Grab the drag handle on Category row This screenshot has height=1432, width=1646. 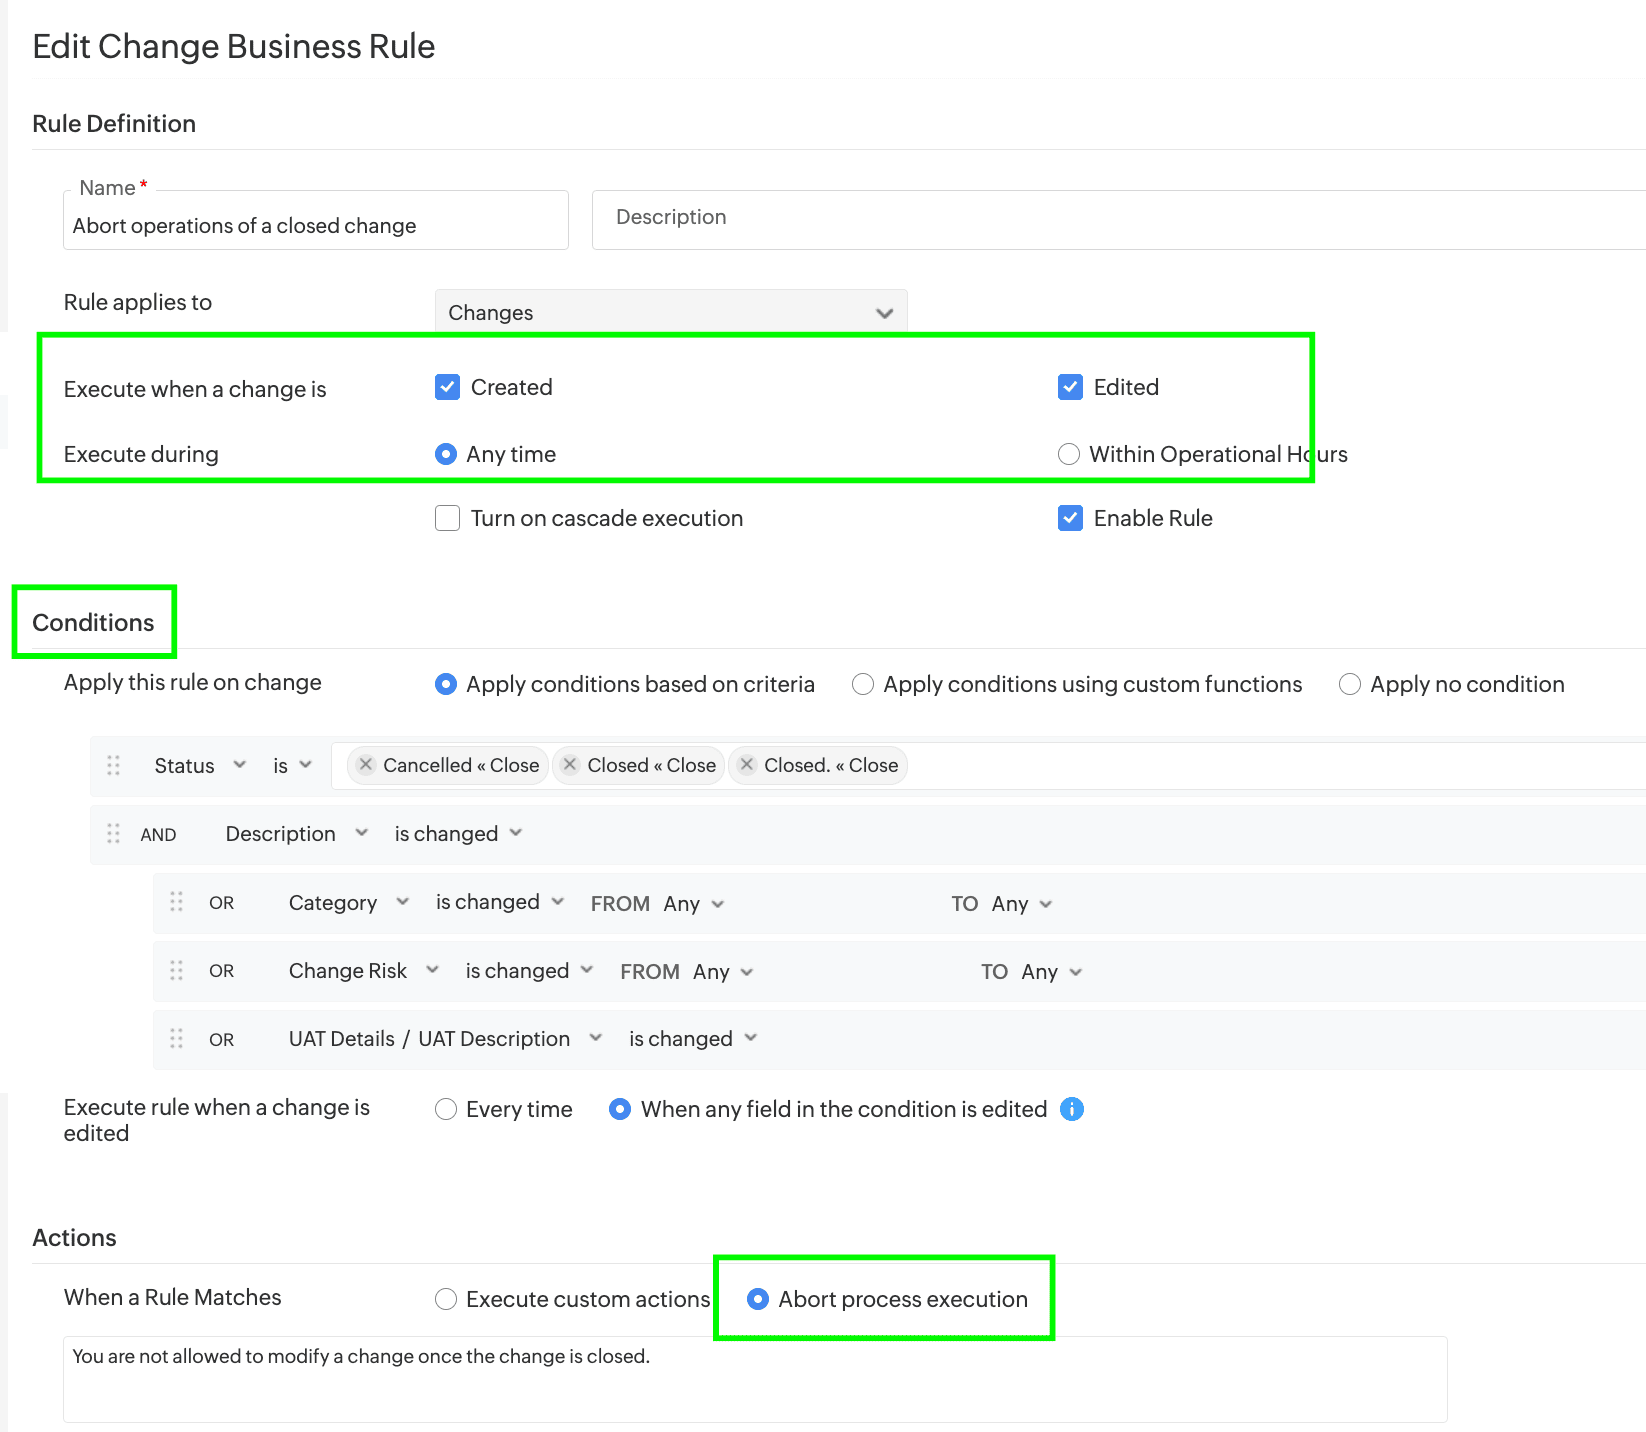click(x=177, y=902)
